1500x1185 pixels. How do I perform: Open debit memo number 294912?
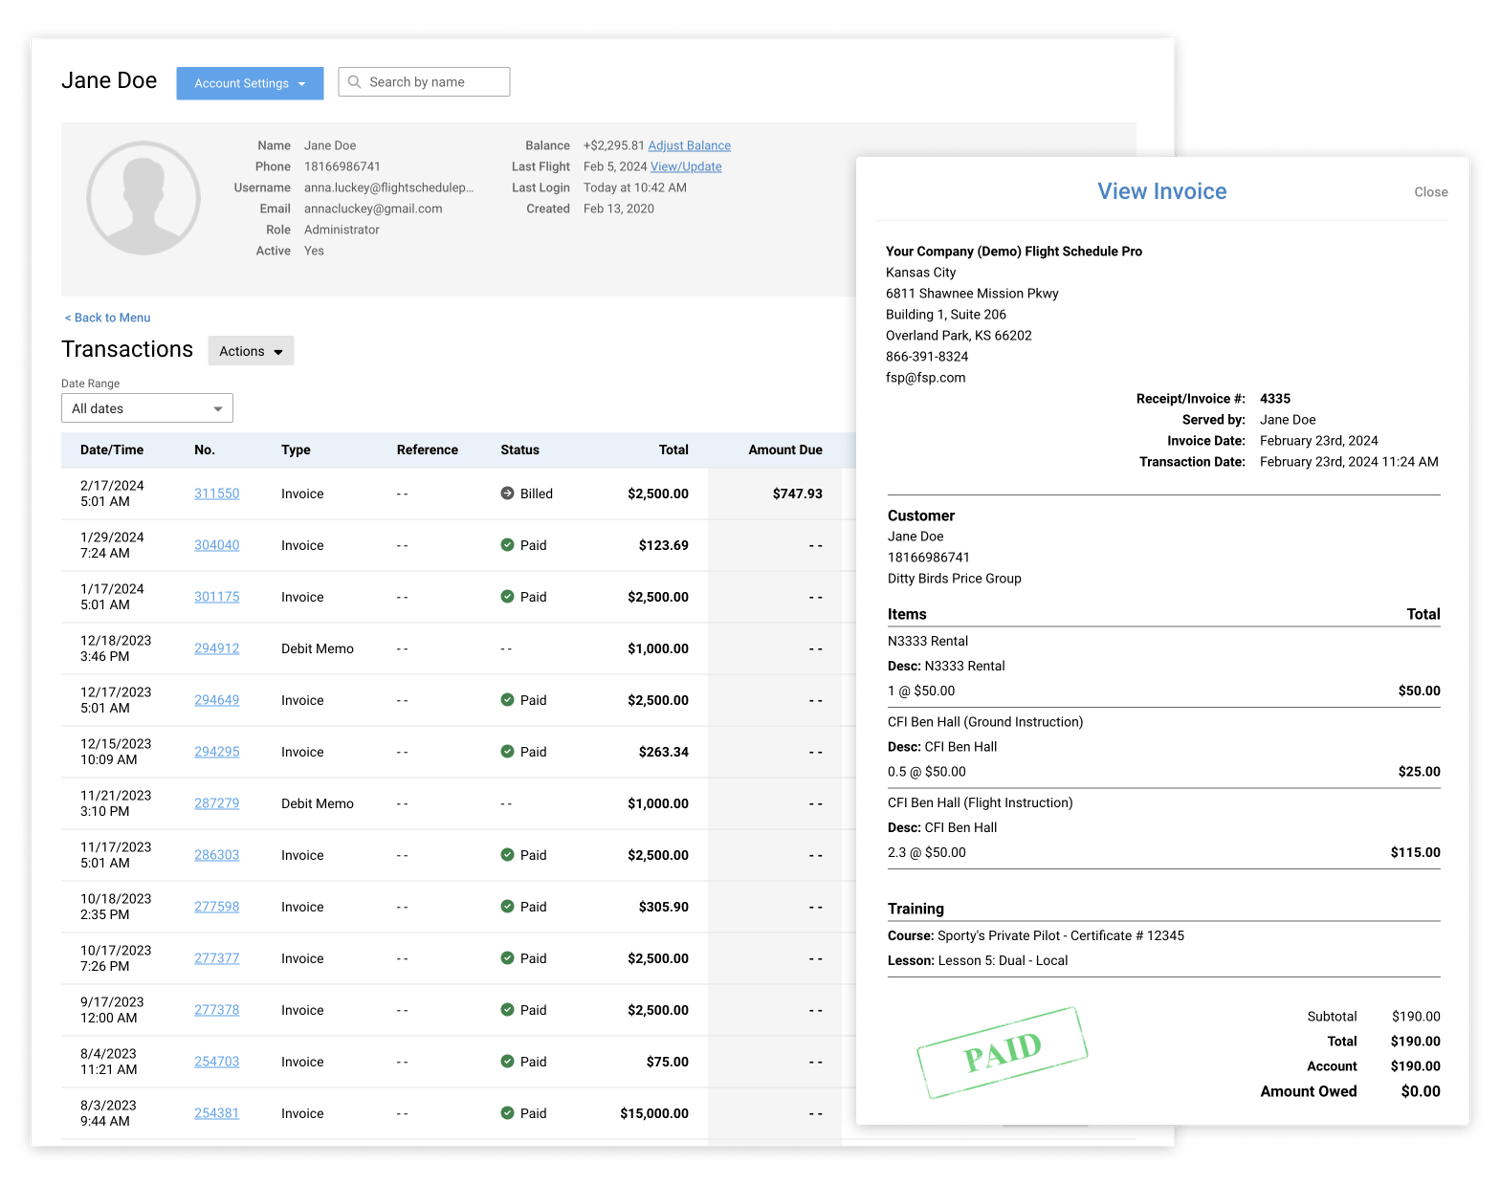tap(217, 648)
